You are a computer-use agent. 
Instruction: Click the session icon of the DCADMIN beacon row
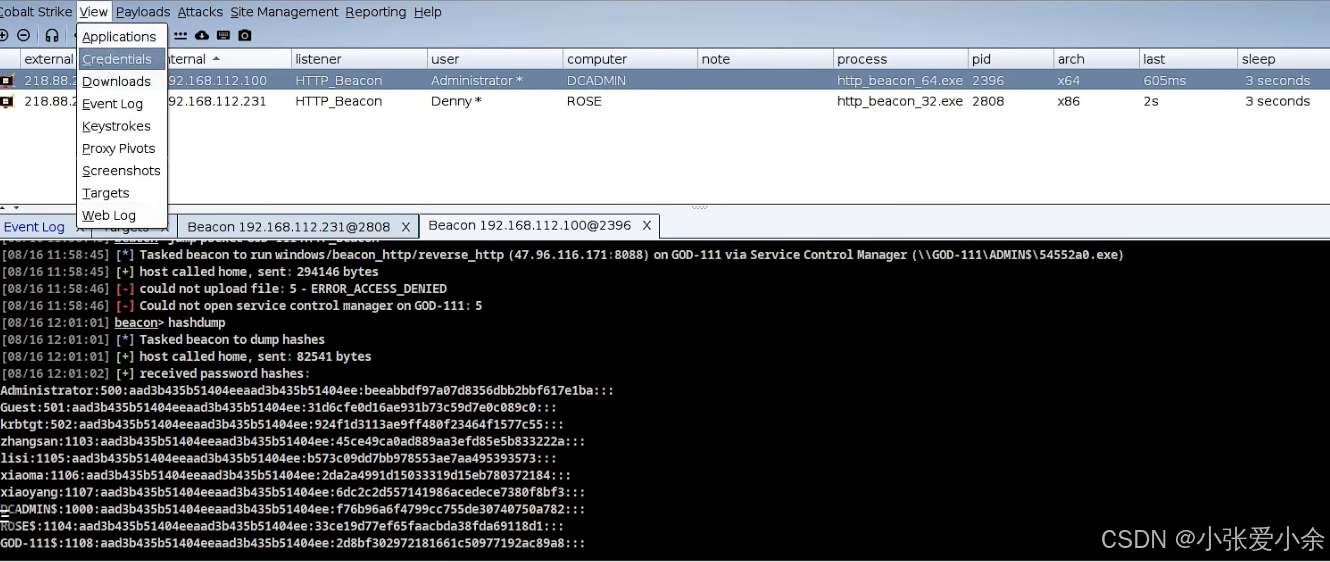pos(8,81)
